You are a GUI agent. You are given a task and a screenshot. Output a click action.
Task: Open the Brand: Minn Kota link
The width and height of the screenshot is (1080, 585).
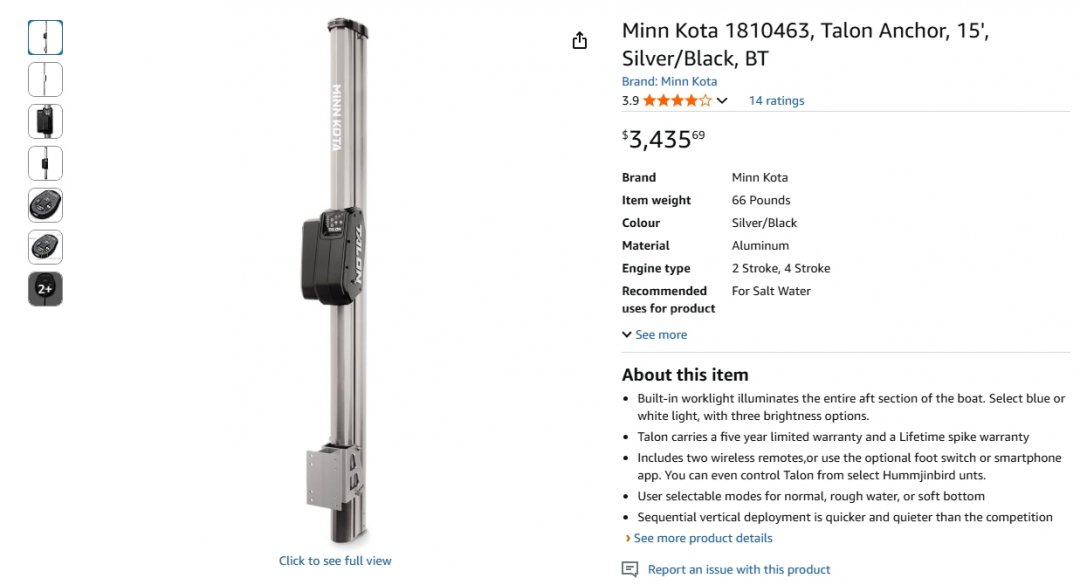tap(669, 82)
